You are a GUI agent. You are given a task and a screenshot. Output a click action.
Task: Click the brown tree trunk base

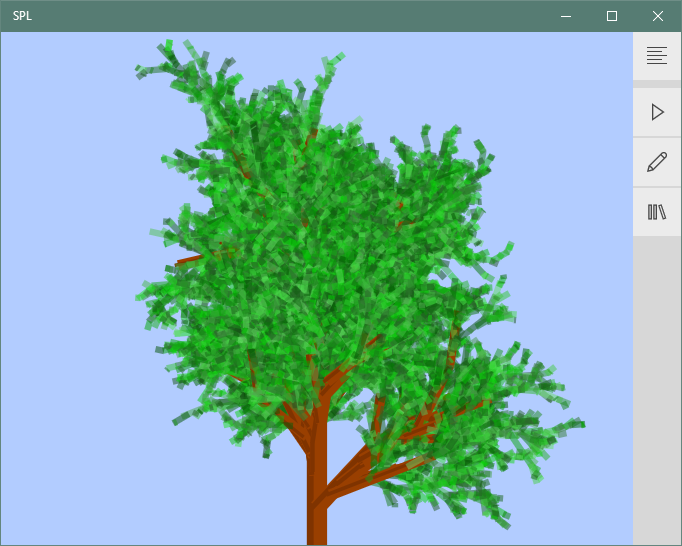coord(317,520)
